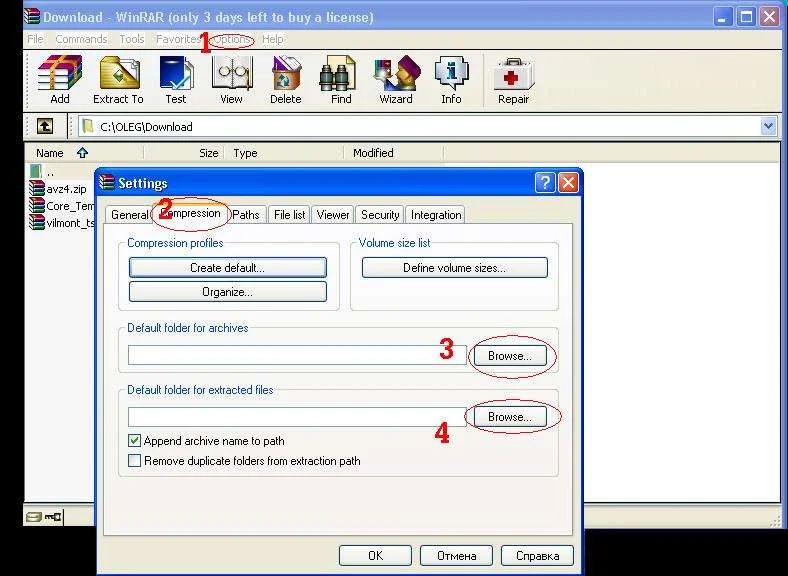
Task: Confirm settings with the OK button
Action: point(375,555)
